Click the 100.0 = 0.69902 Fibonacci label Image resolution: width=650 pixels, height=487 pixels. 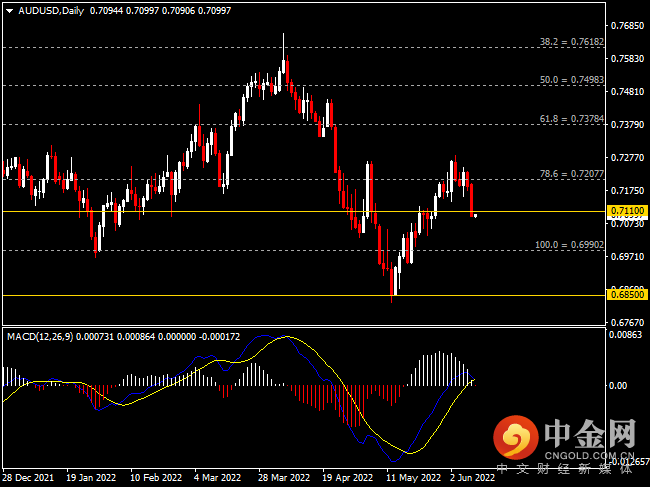[570, 245]
